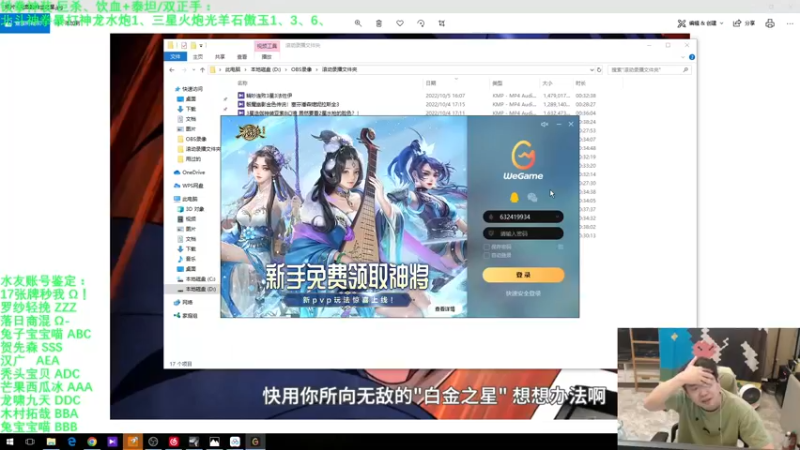Click the WeGame logo
The width and height of the screenshot is (800, 450).
click(523, 160)
